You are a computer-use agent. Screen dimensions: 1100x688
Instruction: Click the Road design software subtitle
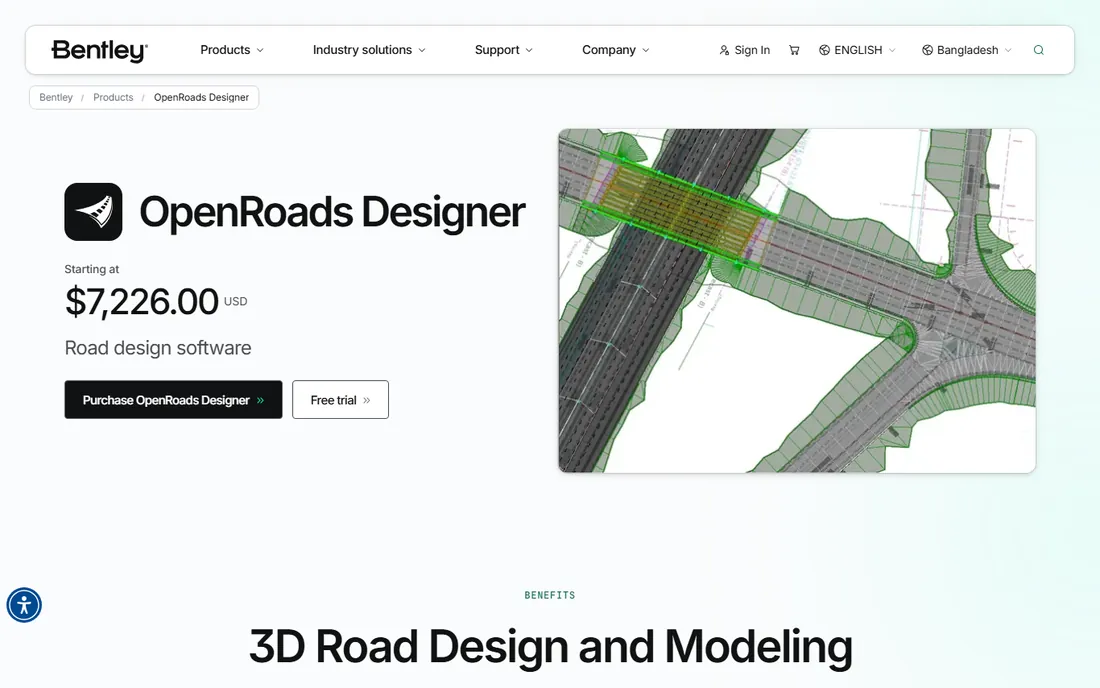tap(158, 348)
